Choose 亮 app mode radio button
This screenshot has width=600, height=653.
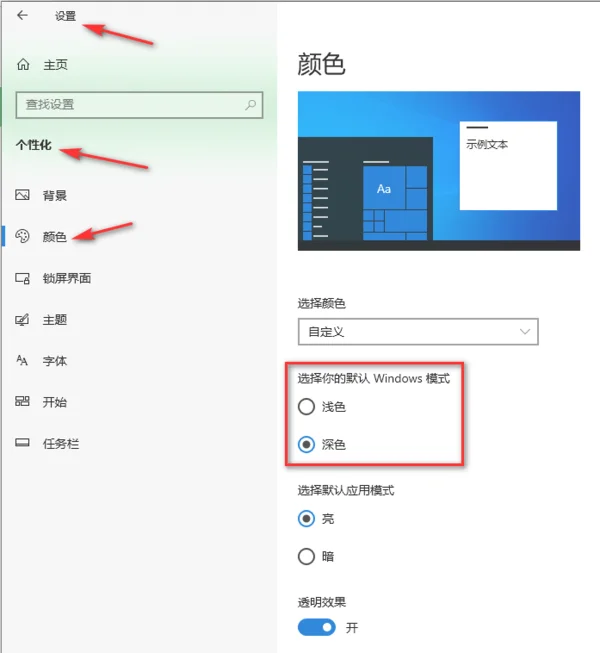click(x=306, y=518)
